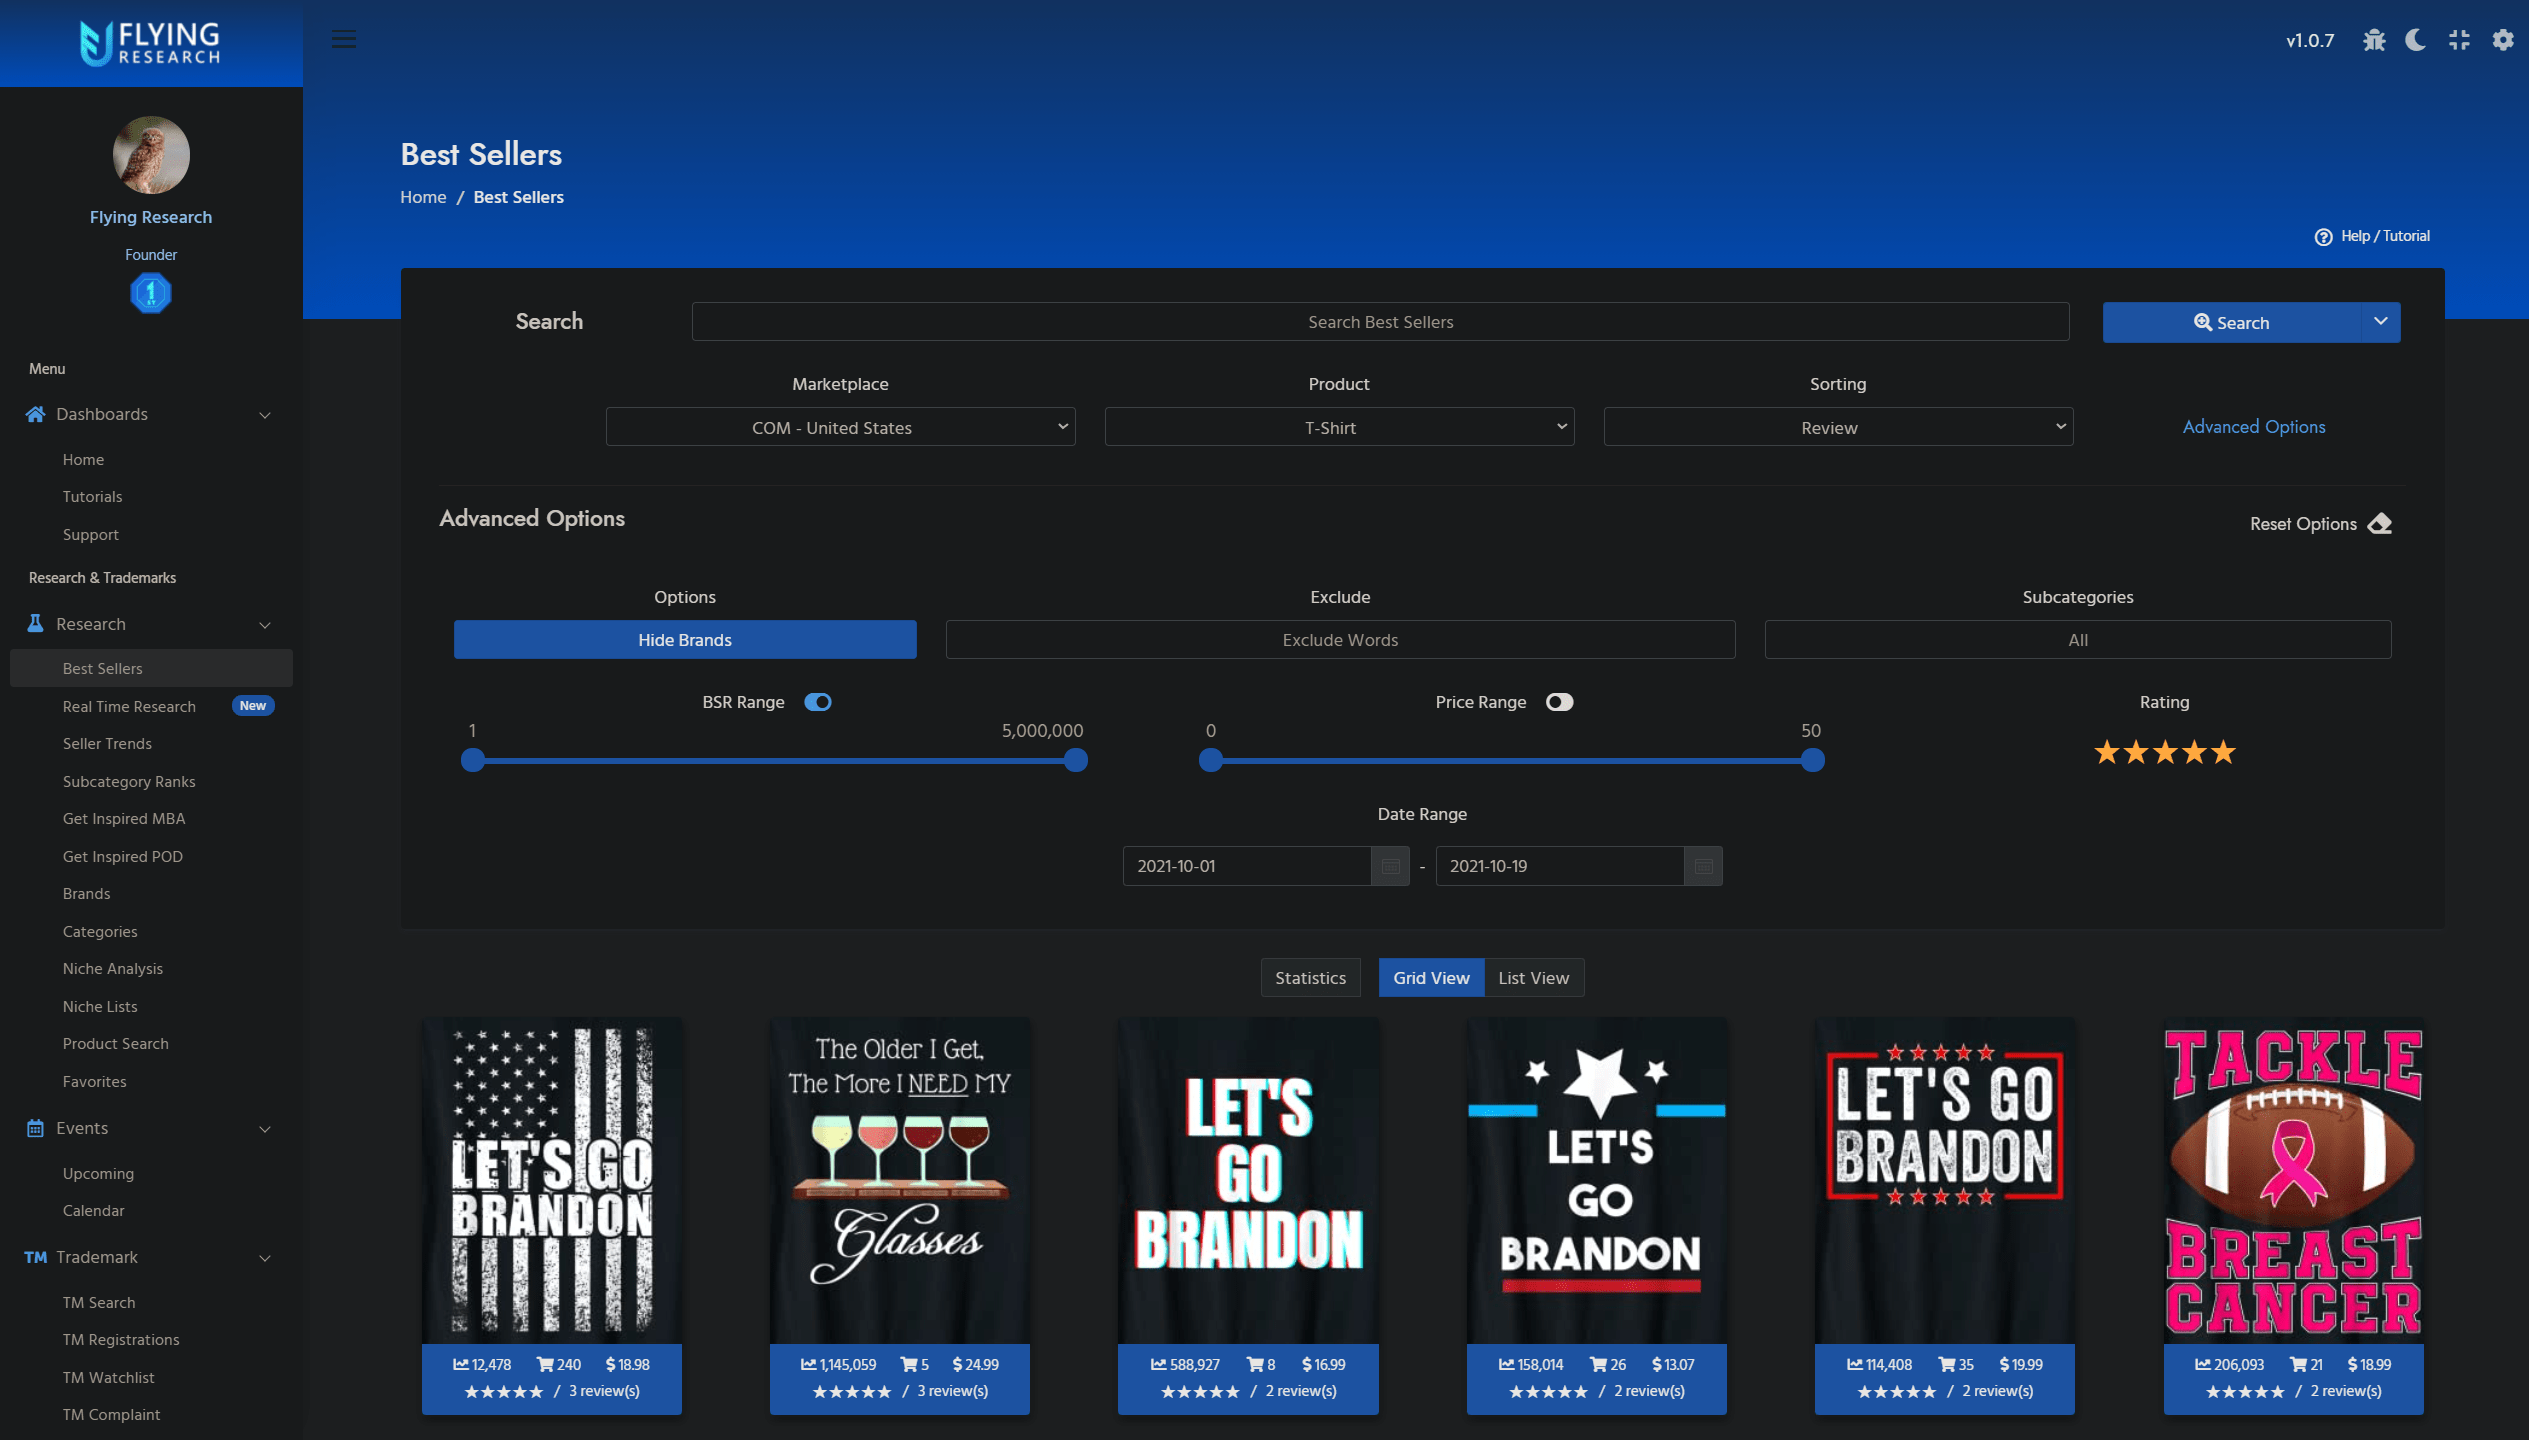Image resolution: width=2529 pixels, height=1440 pixels.
Task: Click the Events calendar icon
Action: click(x=35, y=1128)
